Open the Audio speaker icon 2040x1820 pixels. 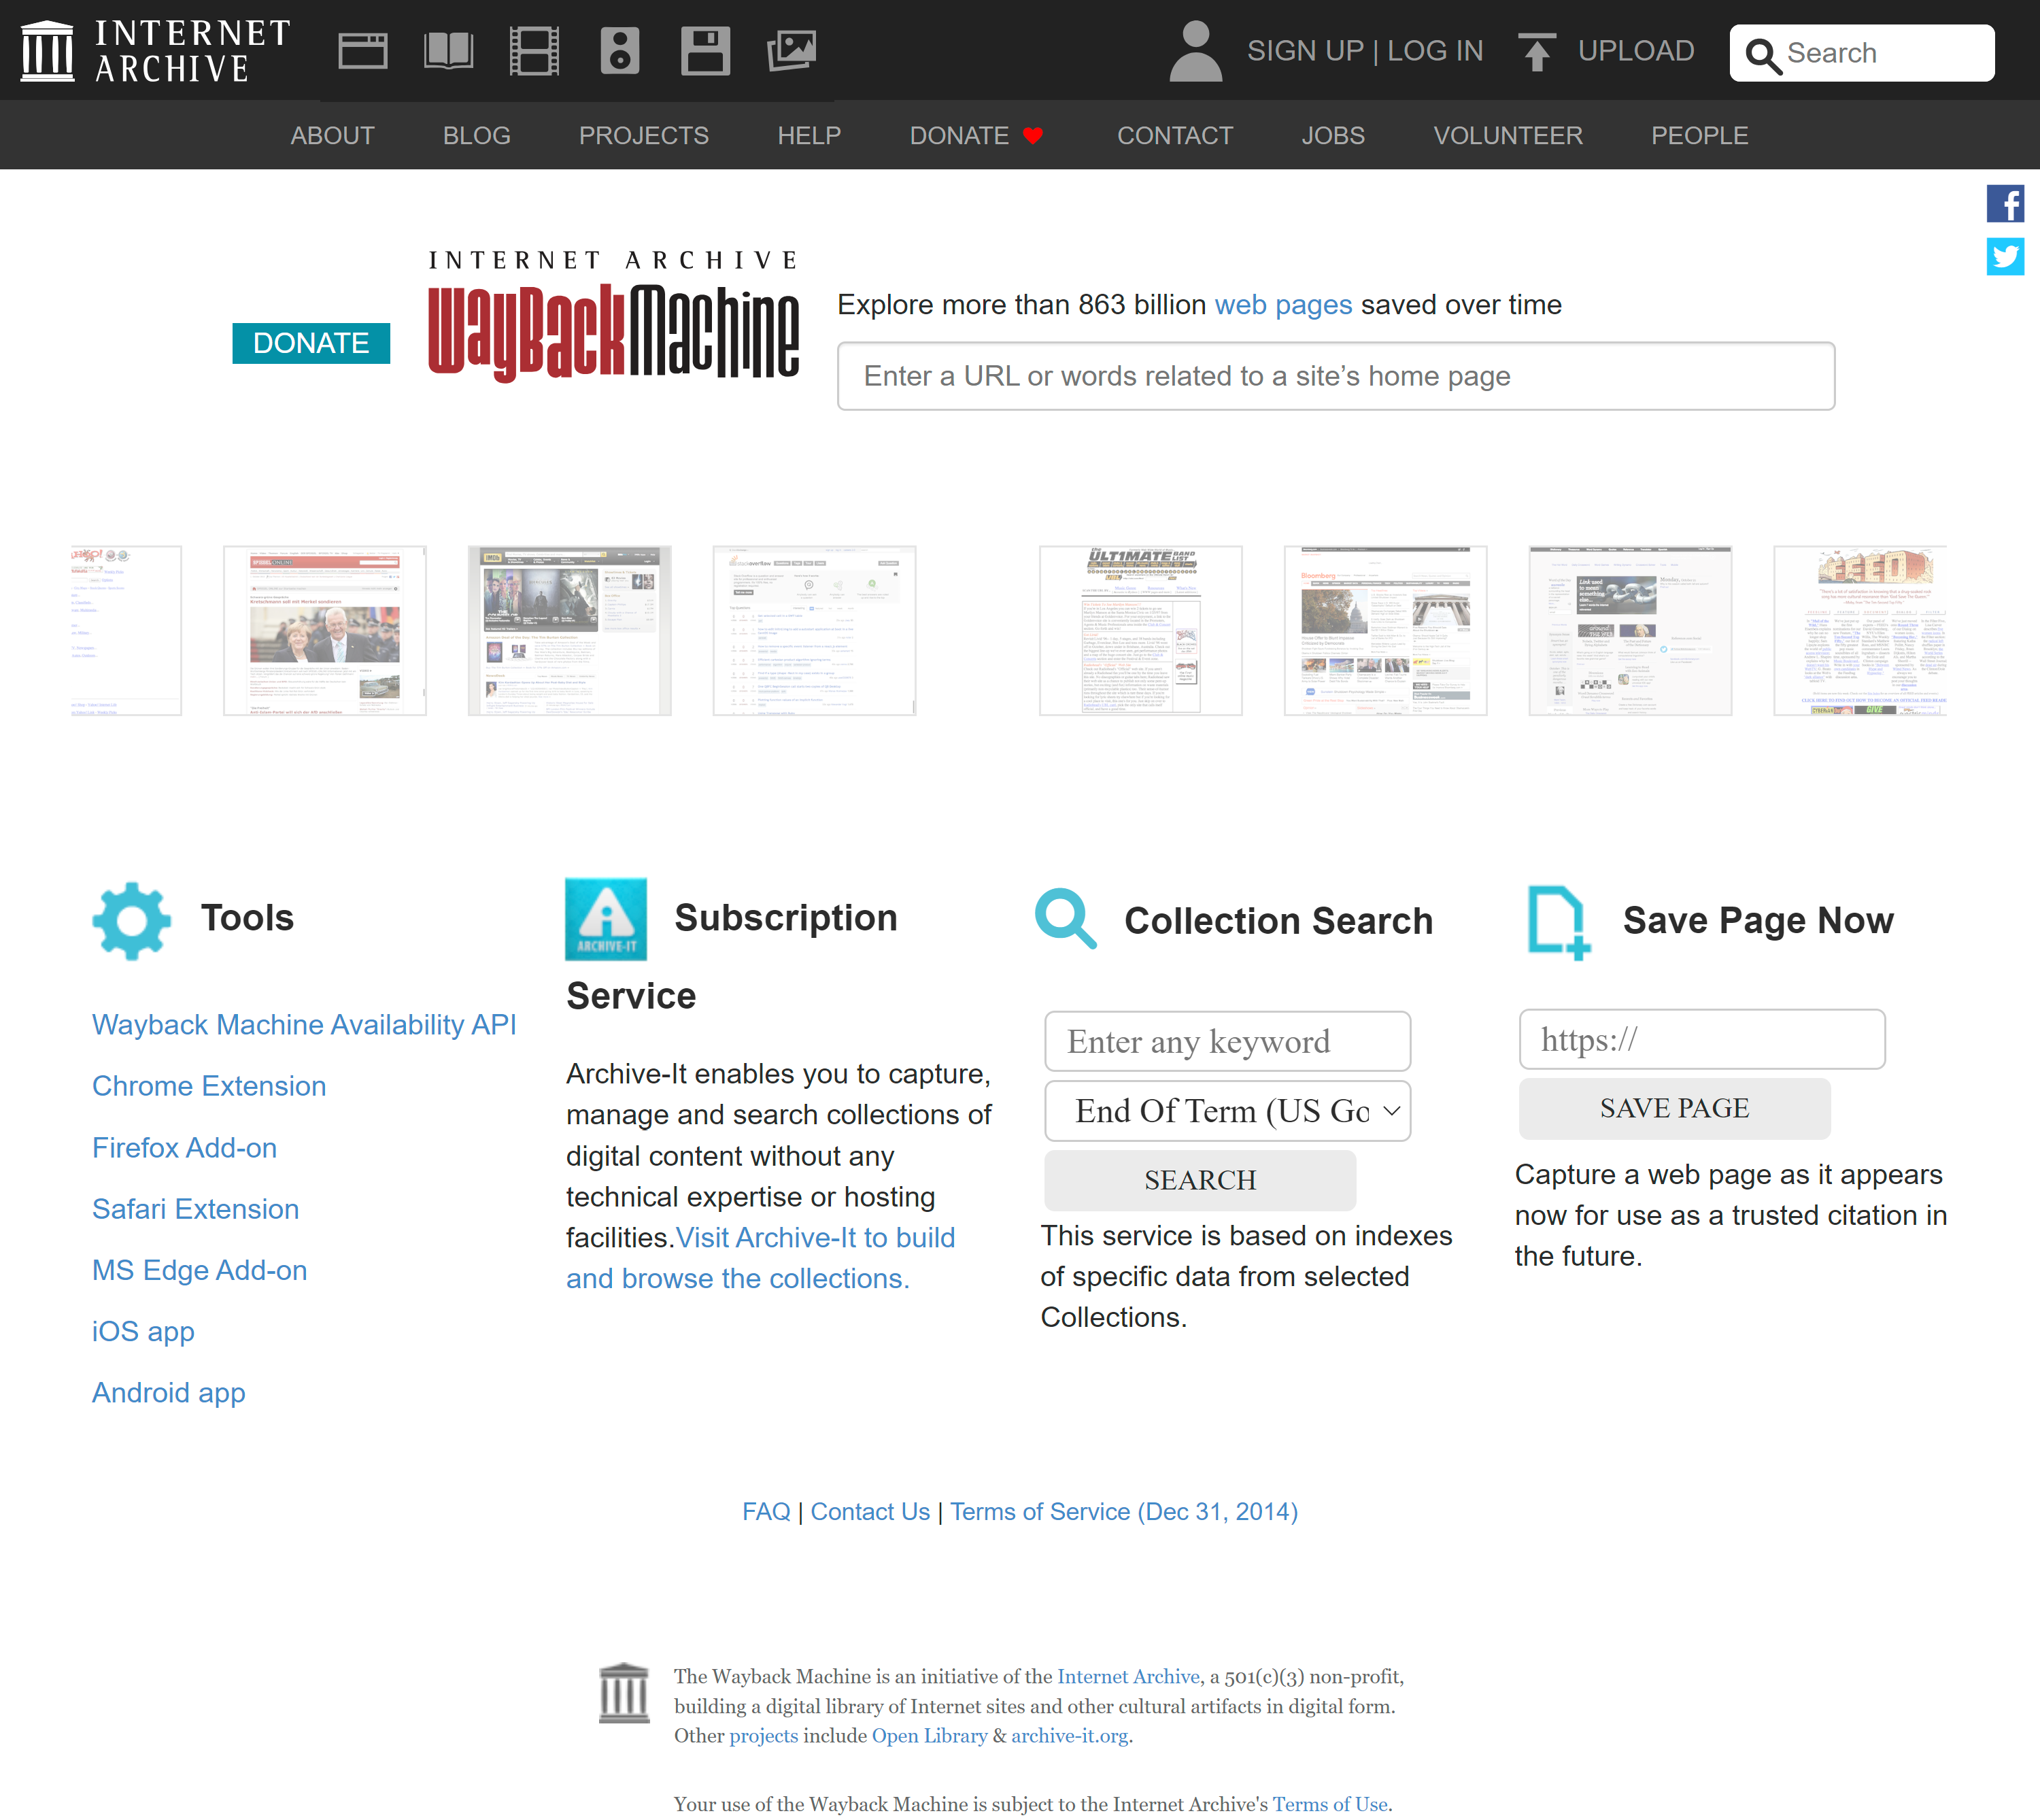[619, 51]
